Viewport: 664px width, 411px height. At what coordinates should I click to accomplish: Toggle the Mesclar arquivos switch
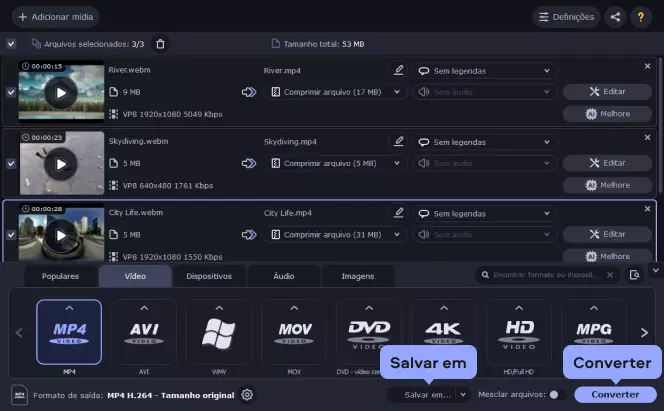(557, 394)
